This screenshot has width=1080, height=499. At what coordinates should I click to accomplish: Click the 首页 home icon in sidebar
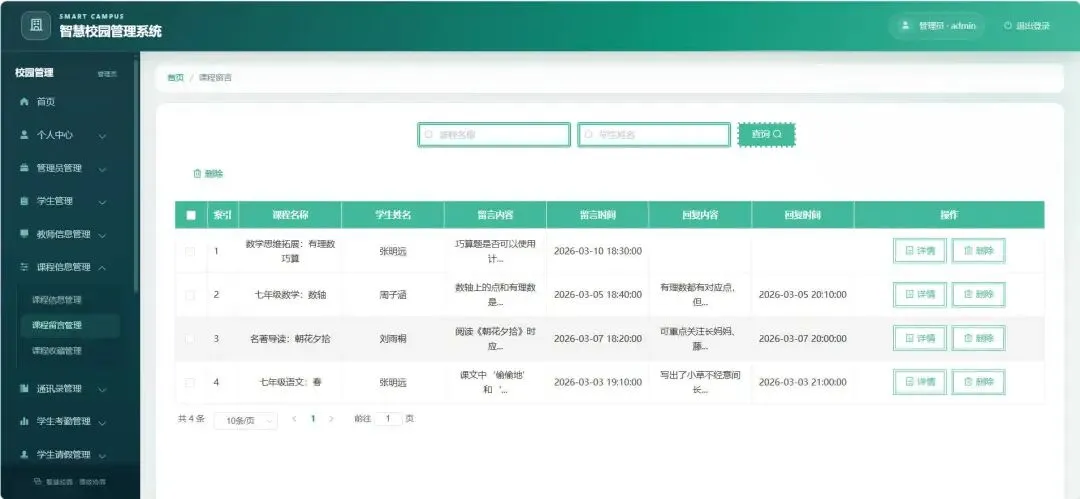24,102
